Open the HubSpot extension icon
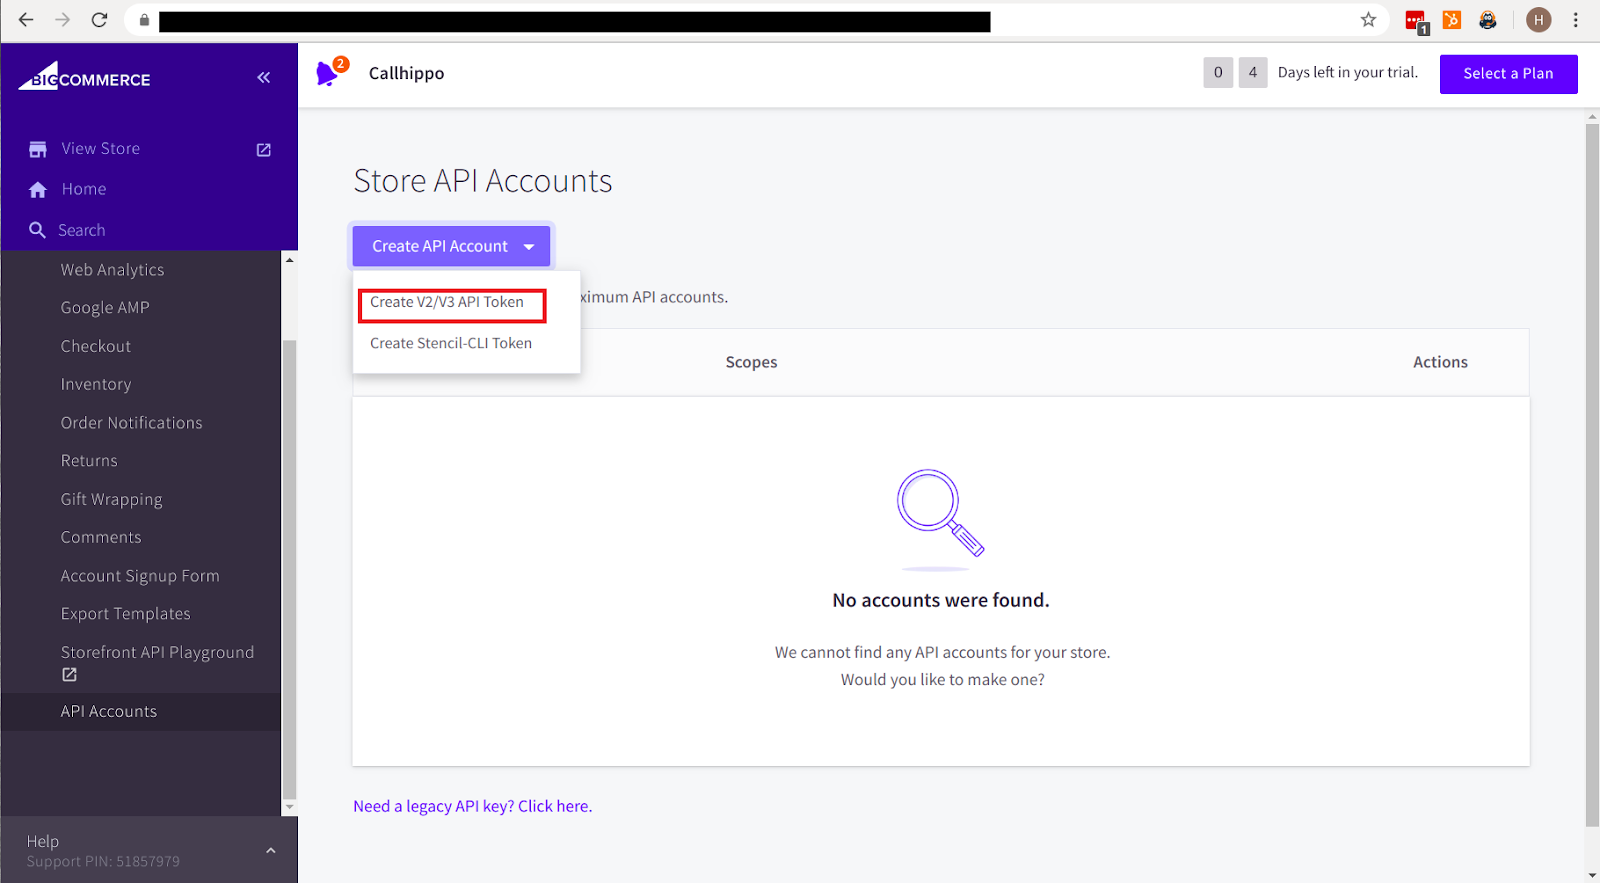 (x=1452, y=20)
